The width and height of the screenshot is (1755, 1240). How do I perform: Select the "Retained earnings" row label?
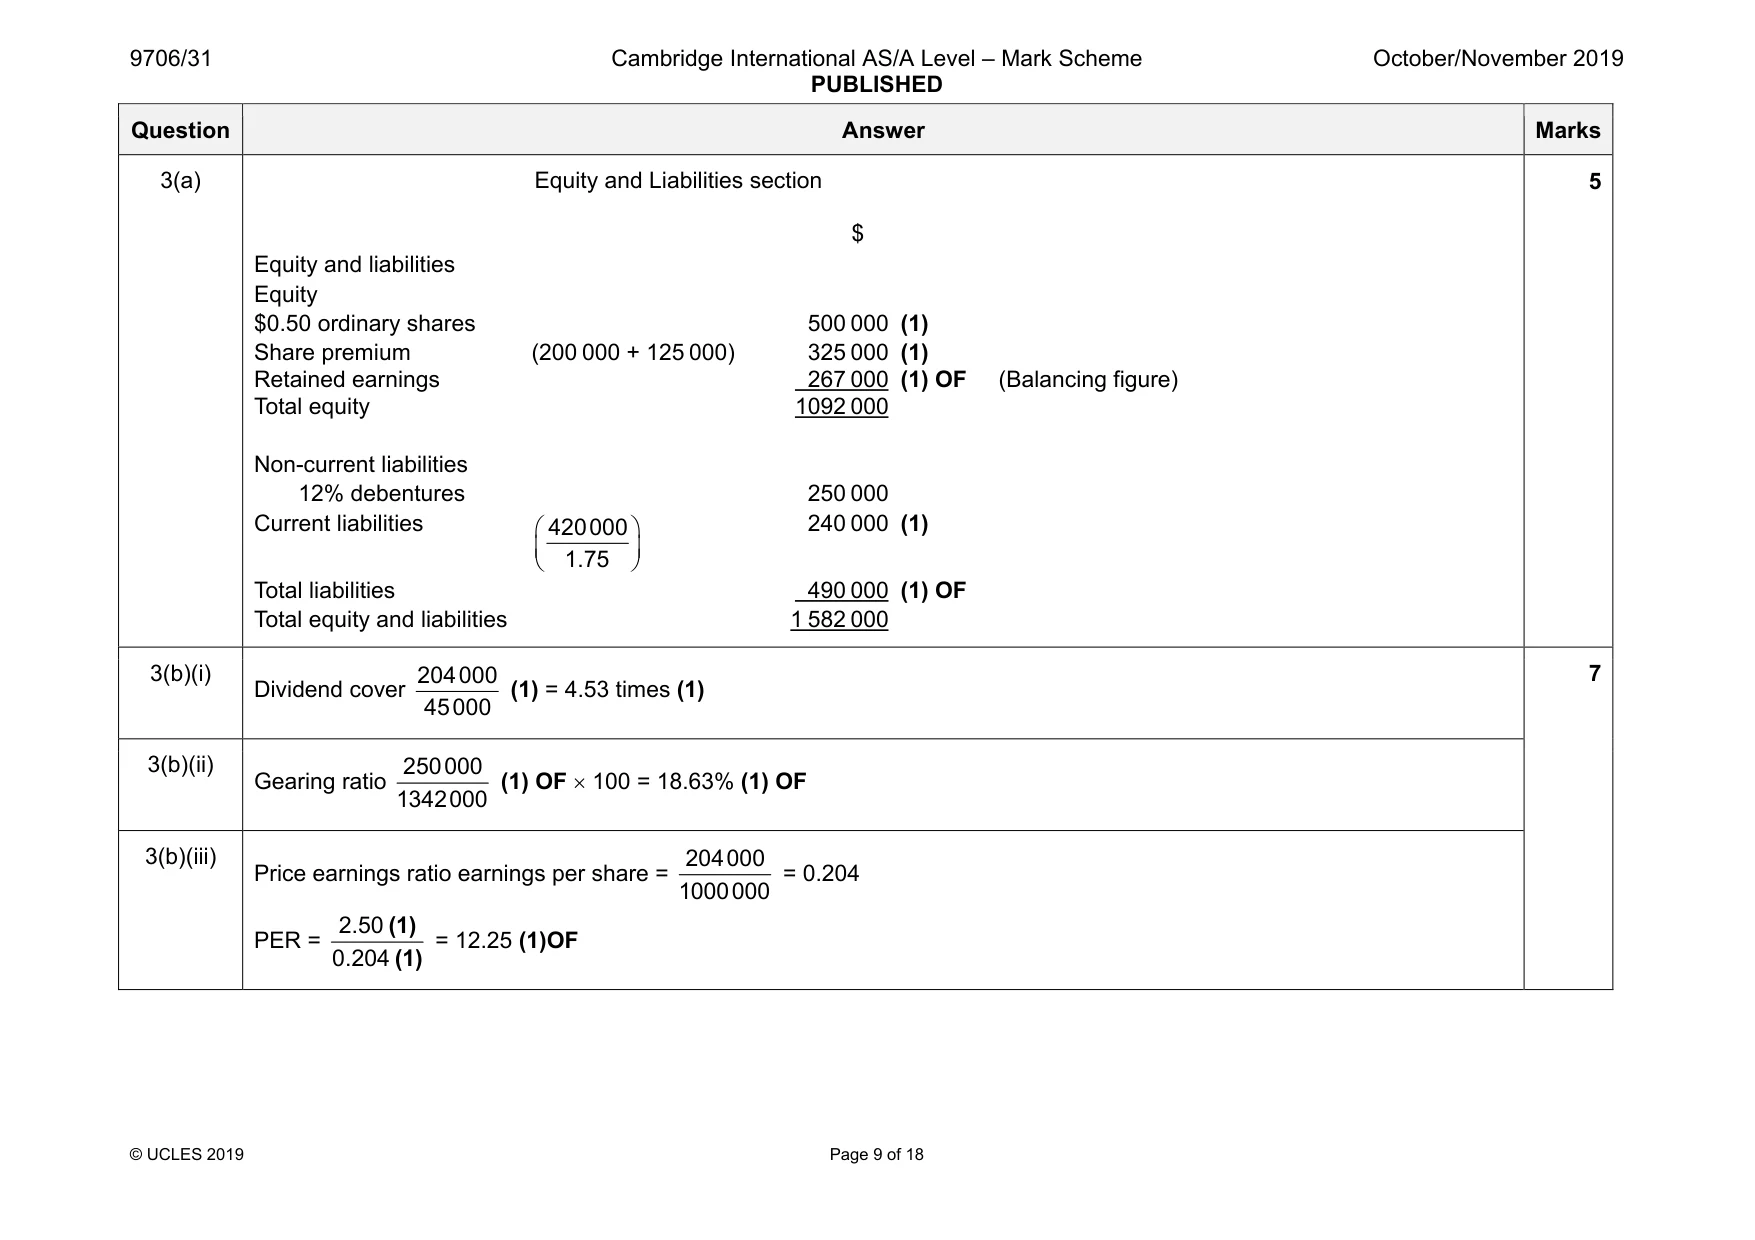[347, 380]
